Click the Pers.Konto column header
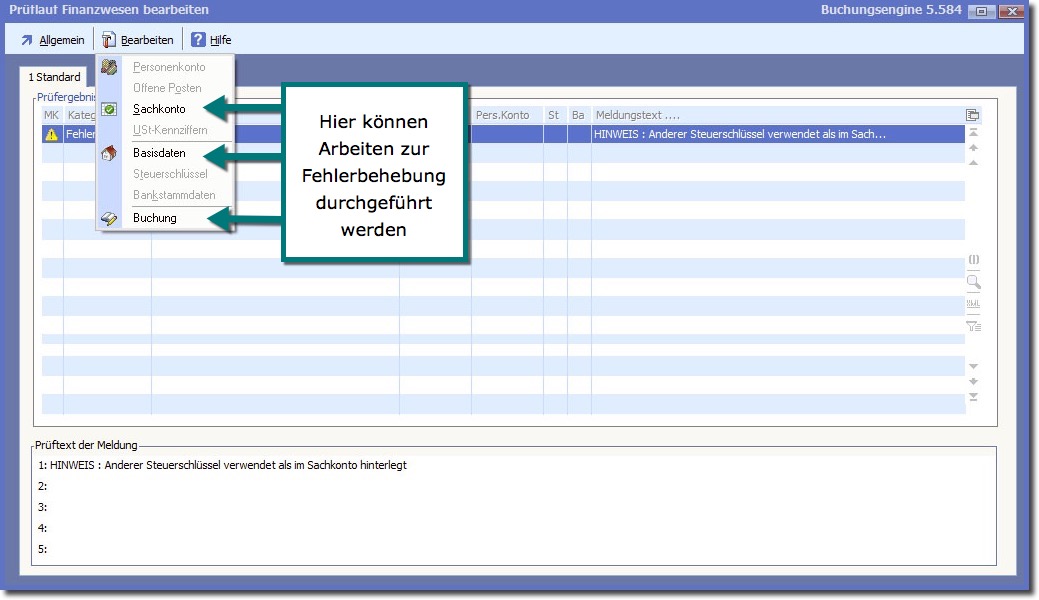Screen dimensions: 1039x600 pyautogui.click(x=502, y=115)
